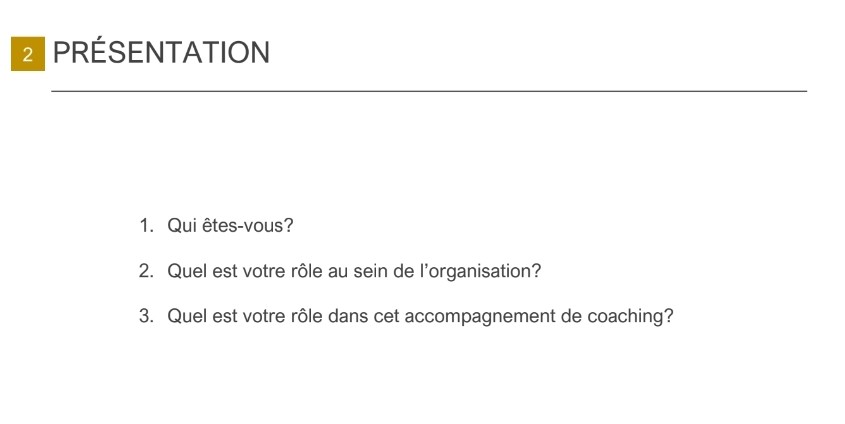Select the list number "3."
The image size is (845, 424).
147,316
